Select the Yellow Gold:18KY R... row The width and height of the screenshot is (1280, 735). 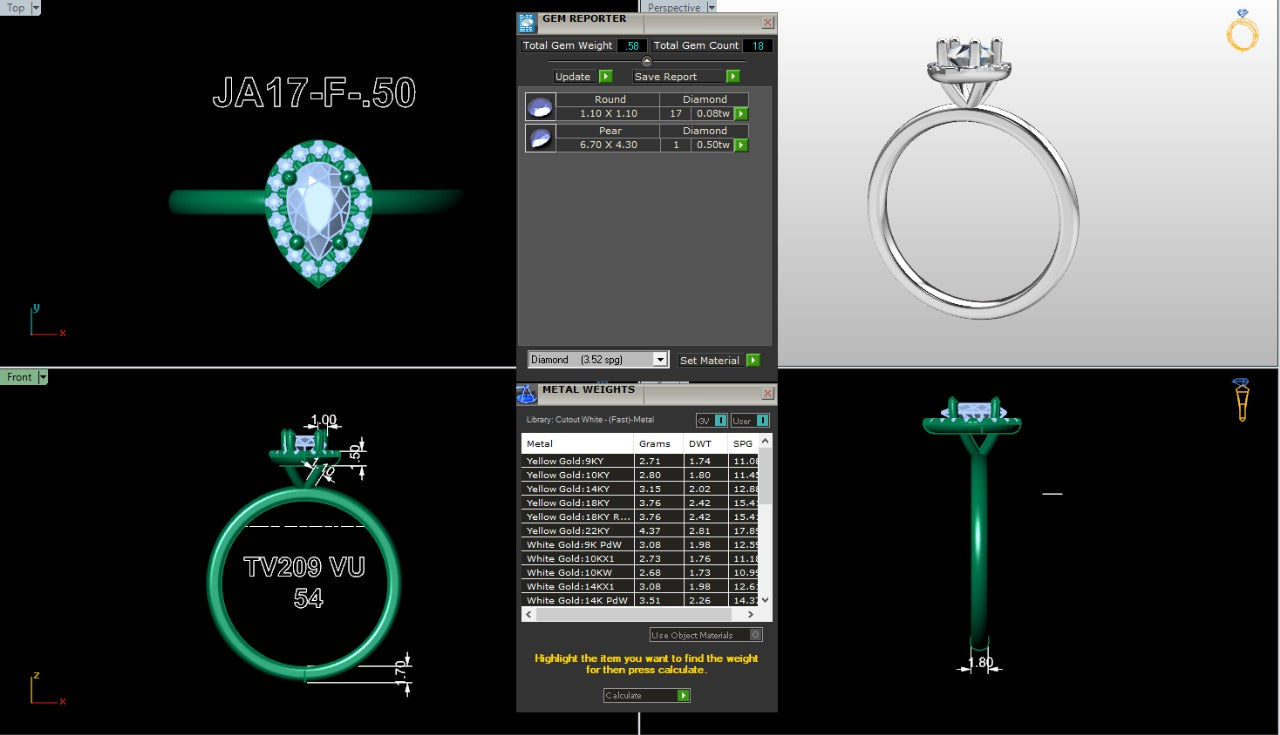641,517
